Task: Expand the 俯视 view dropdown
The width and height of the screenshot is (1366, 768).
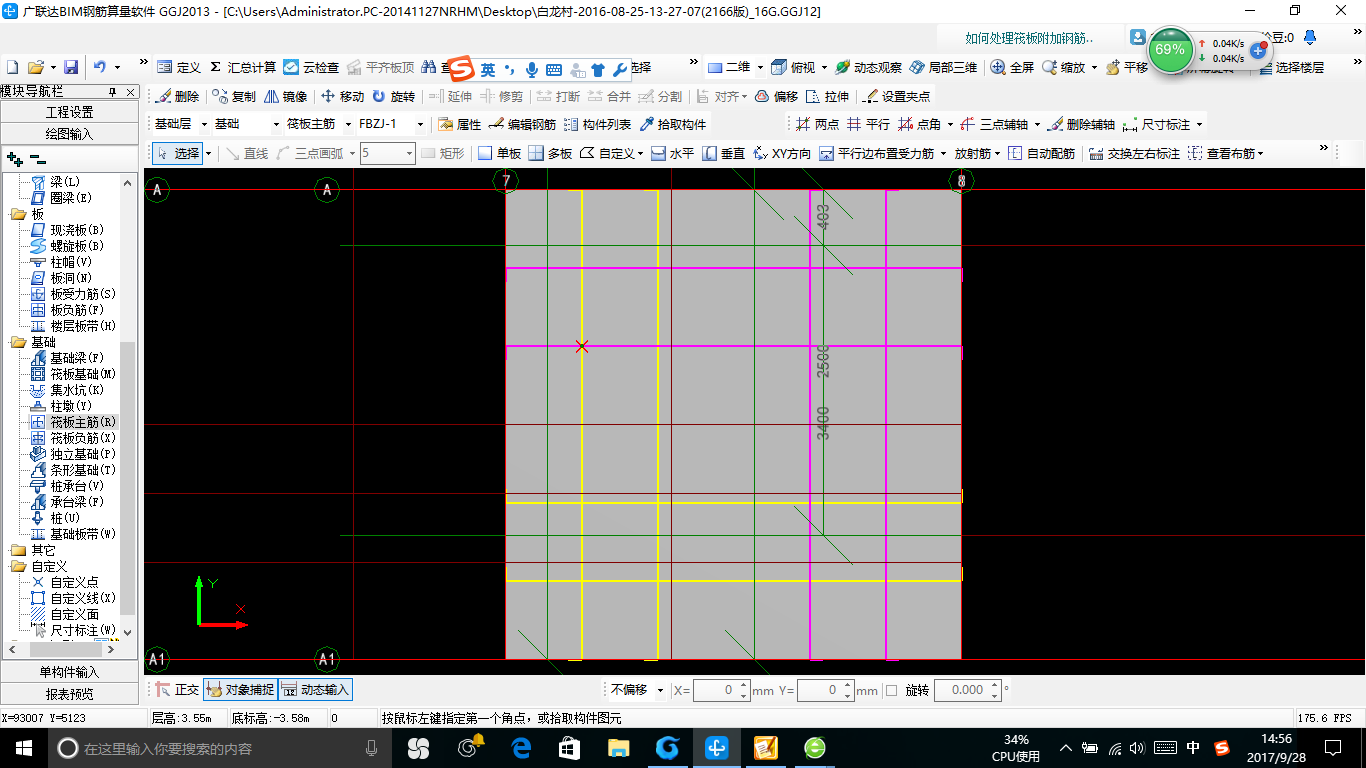Action: click(x=825, y=68)
